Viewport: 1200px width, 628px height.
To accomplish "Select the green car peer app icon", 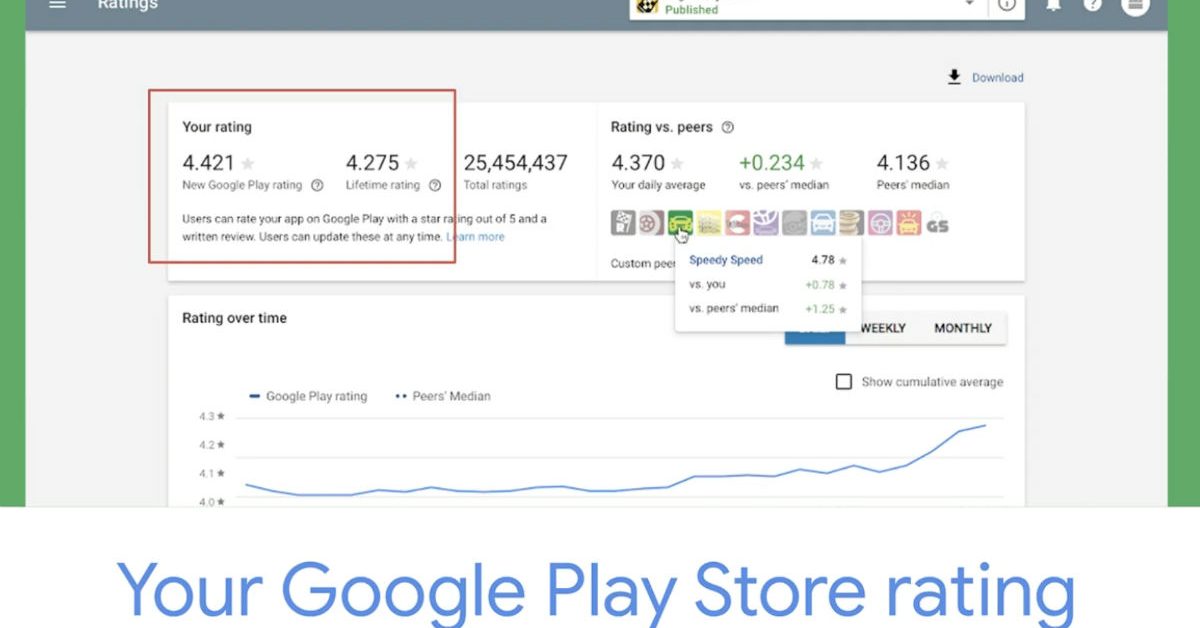I will [x=680, y=223].
